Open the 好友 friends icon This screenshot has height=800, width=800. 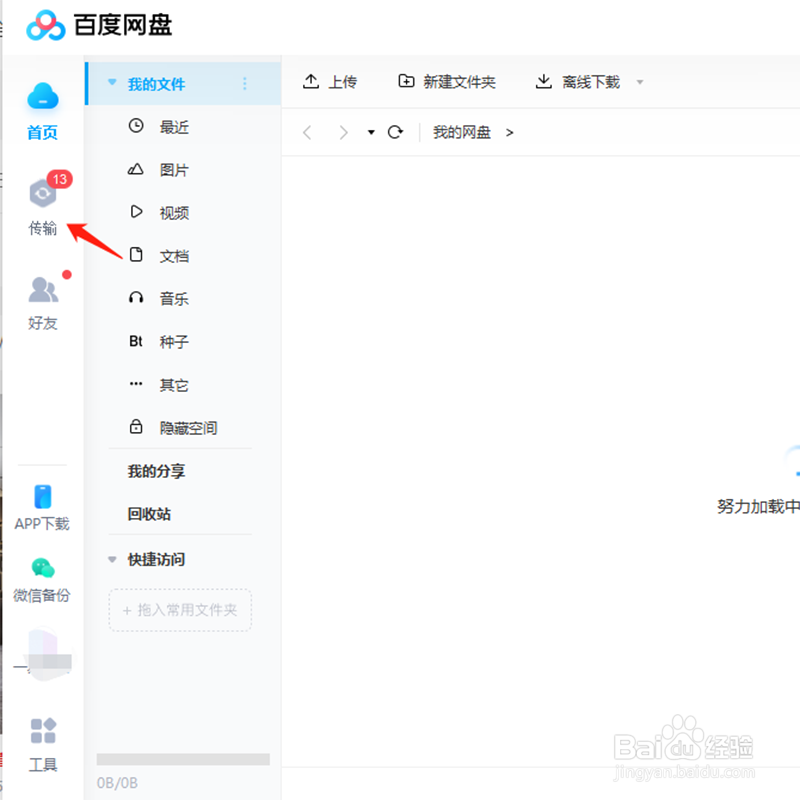(43, 289)
